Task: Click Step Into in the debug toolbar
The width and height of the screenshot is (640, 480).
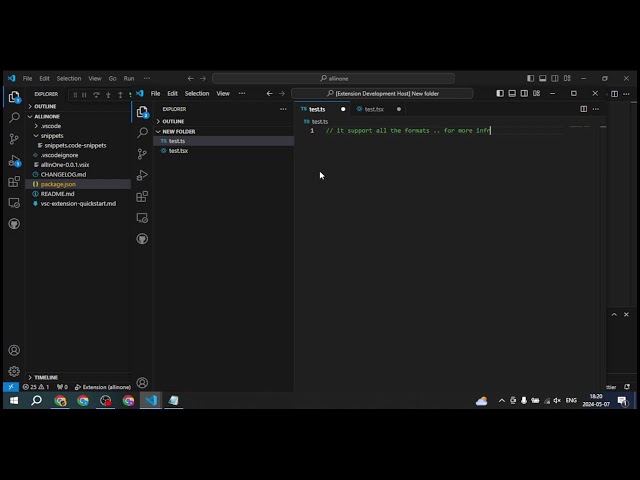Action: [x=108, y=95]
